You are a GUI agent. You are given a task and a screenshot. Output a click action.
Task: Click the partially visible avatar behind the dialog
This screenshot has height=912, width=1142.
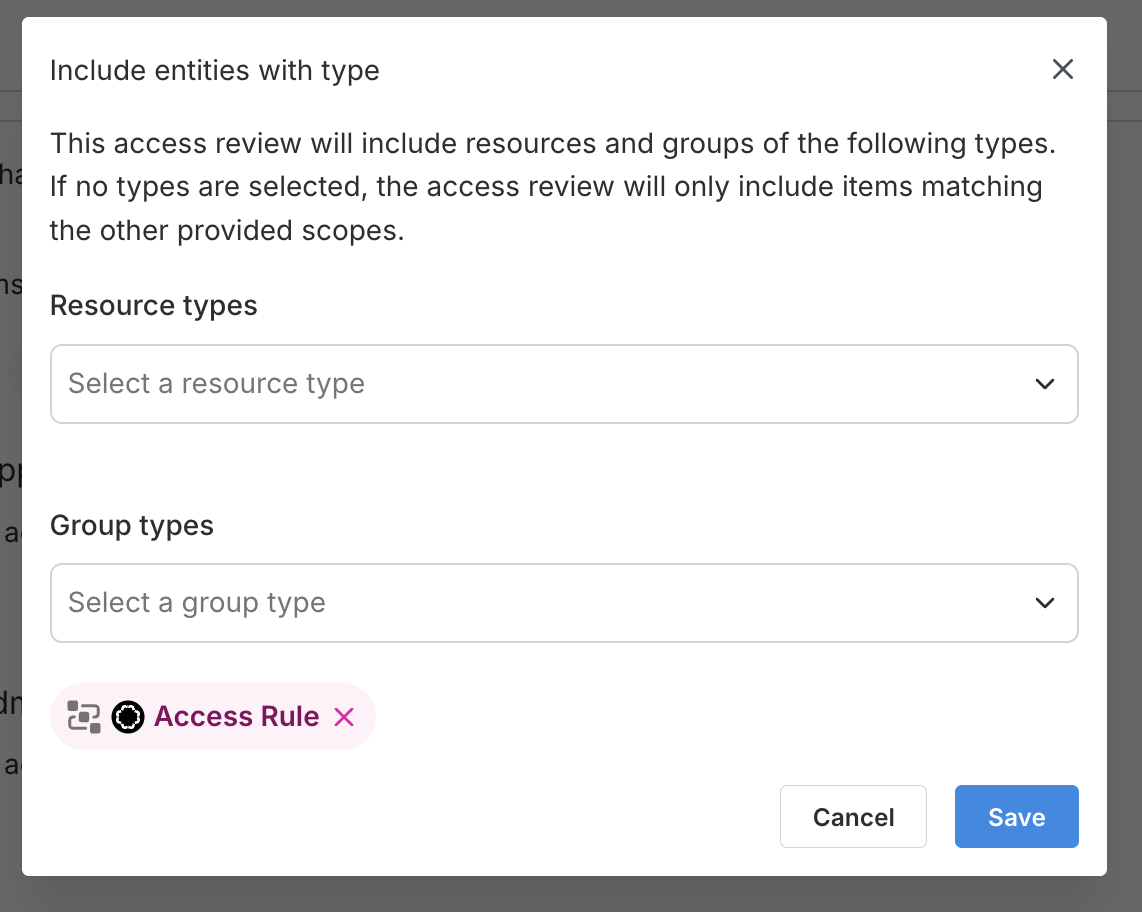click(8, 370)
